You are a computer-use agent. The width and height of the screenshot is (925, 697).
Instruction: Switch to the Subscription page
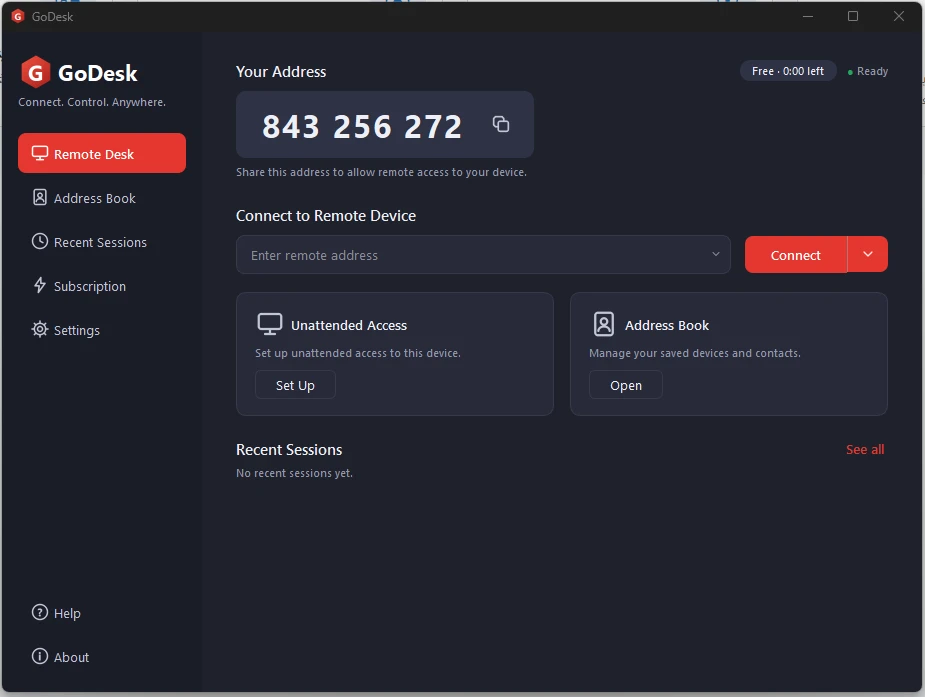pyautogui.click(x=102, y=286)
